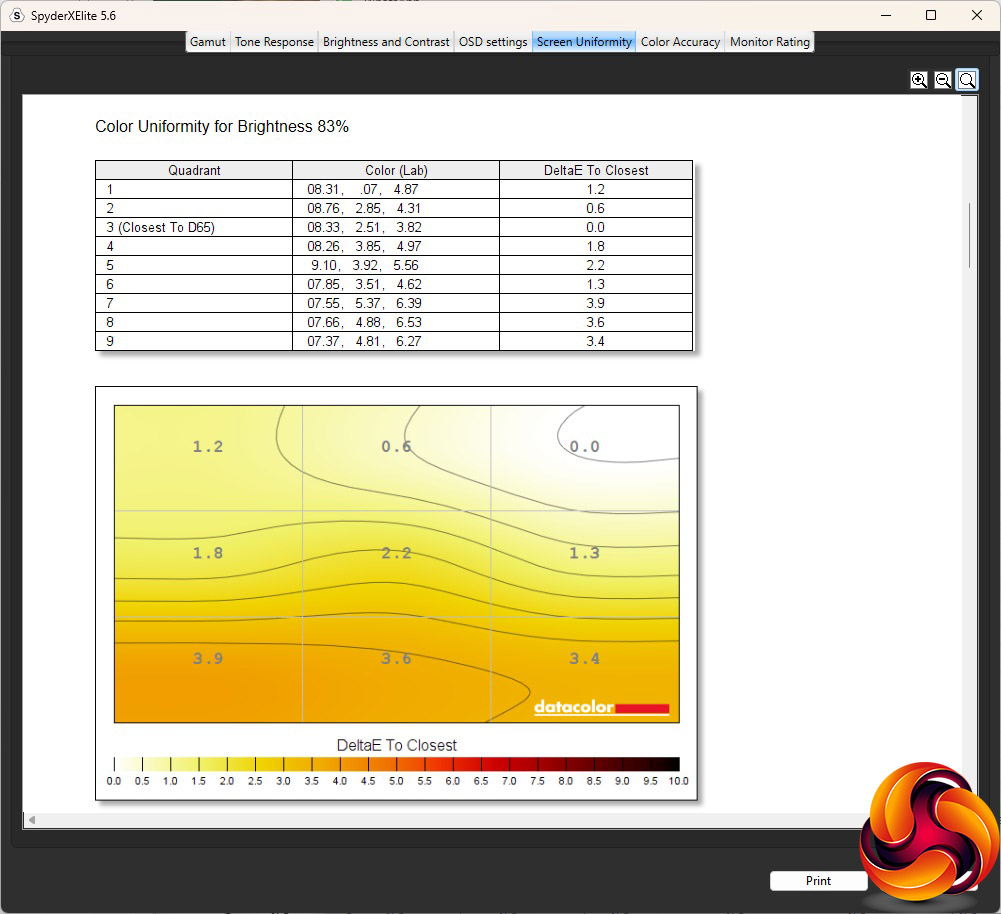Open the SpyderXElite app icon menu
Image resolution: width=1001 pixels, height=914 pixels.
tap(17, 15)
